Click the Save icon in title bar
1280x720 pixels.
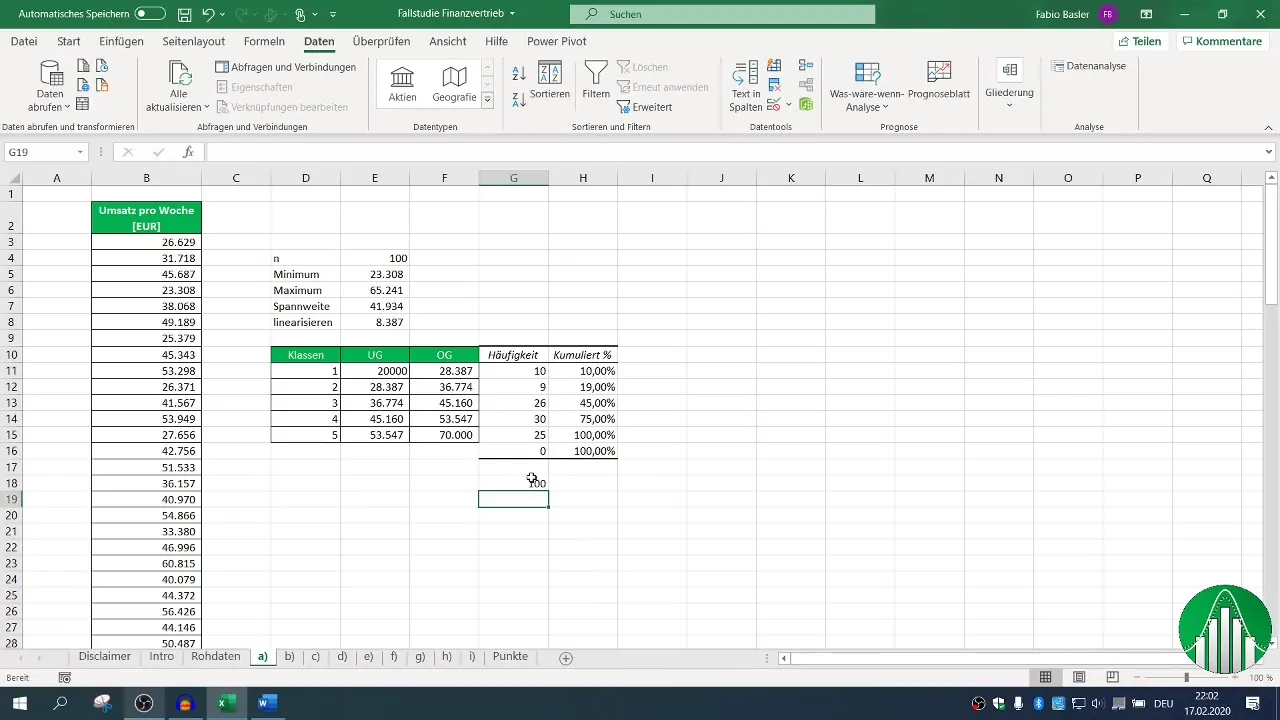[184, 14]
